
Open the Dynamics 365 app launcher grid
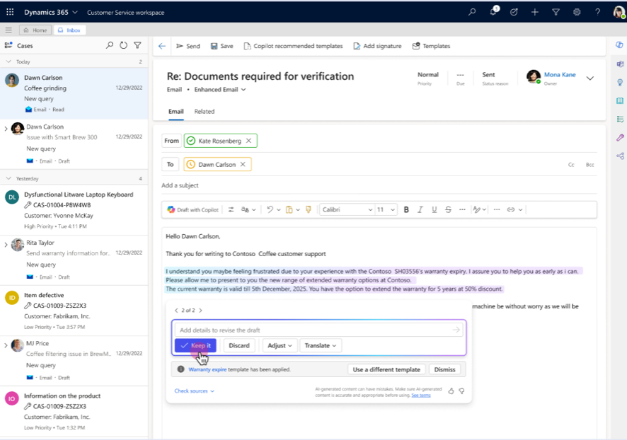click(x=9, y=11)
